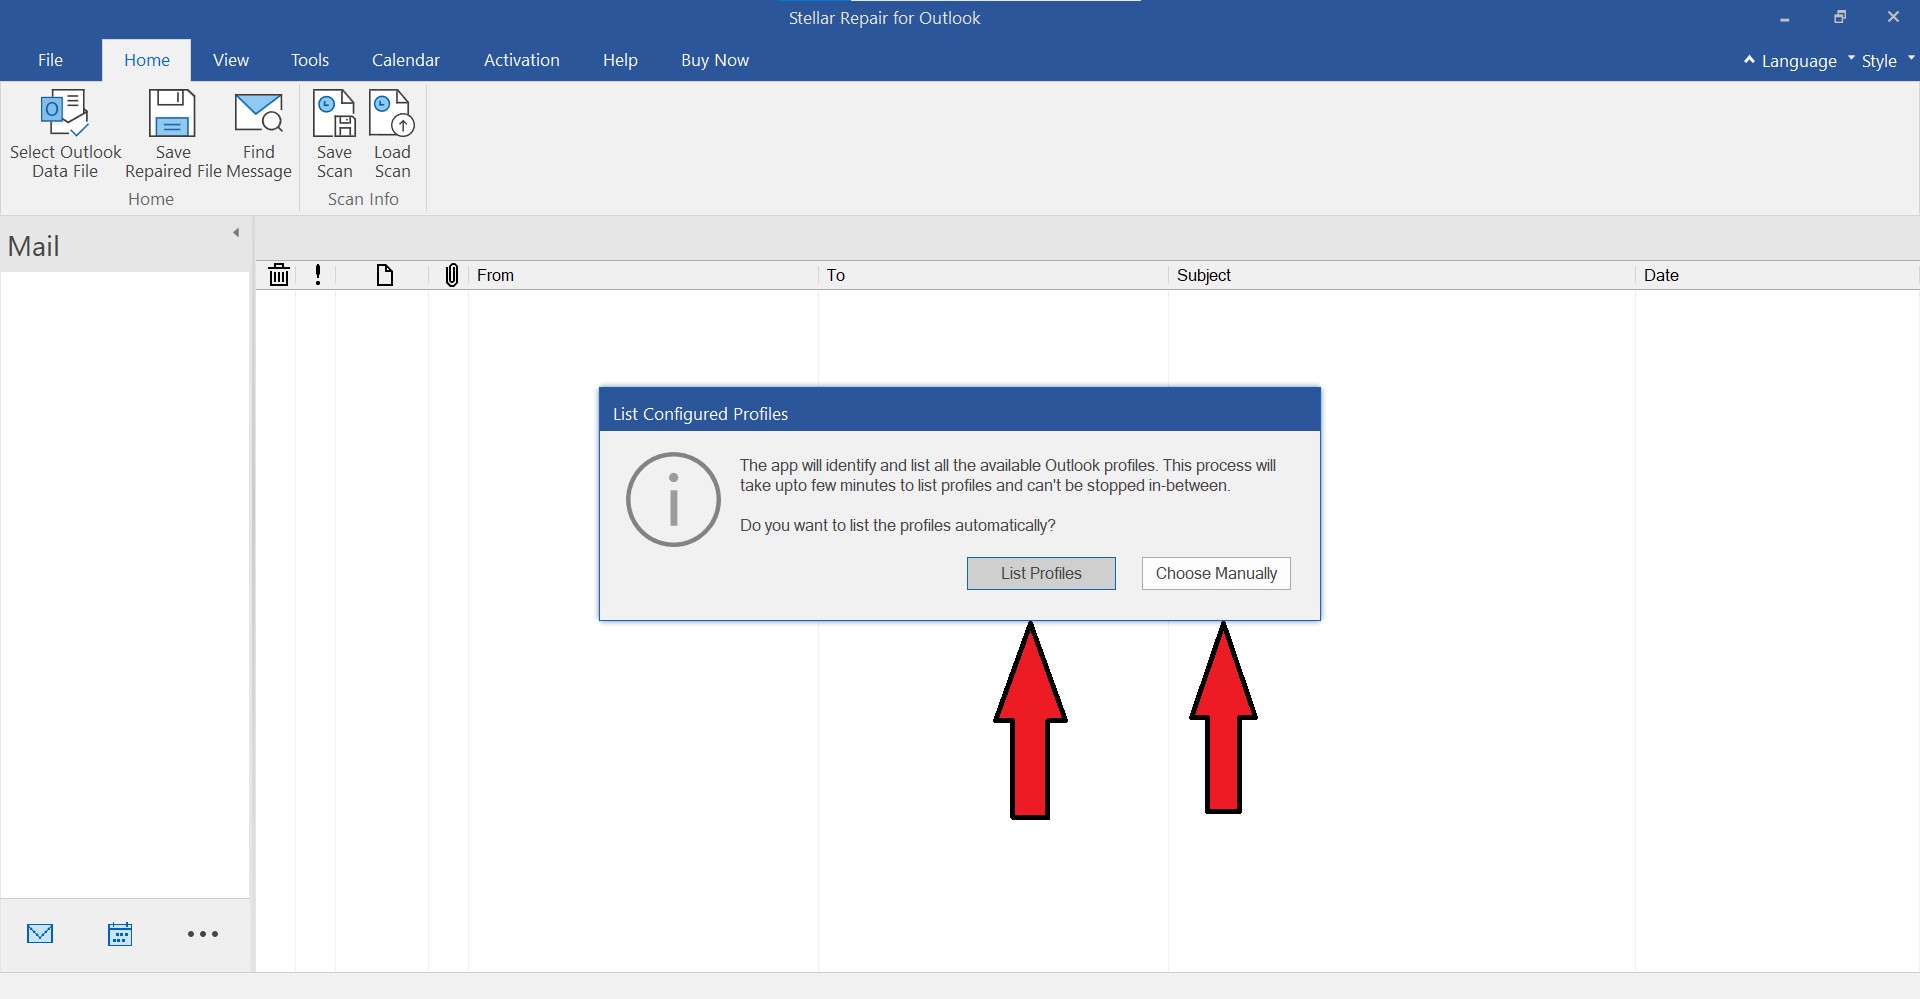Open the Activation tab
This screenshot has width=1920, height=999.
(522, 60)
